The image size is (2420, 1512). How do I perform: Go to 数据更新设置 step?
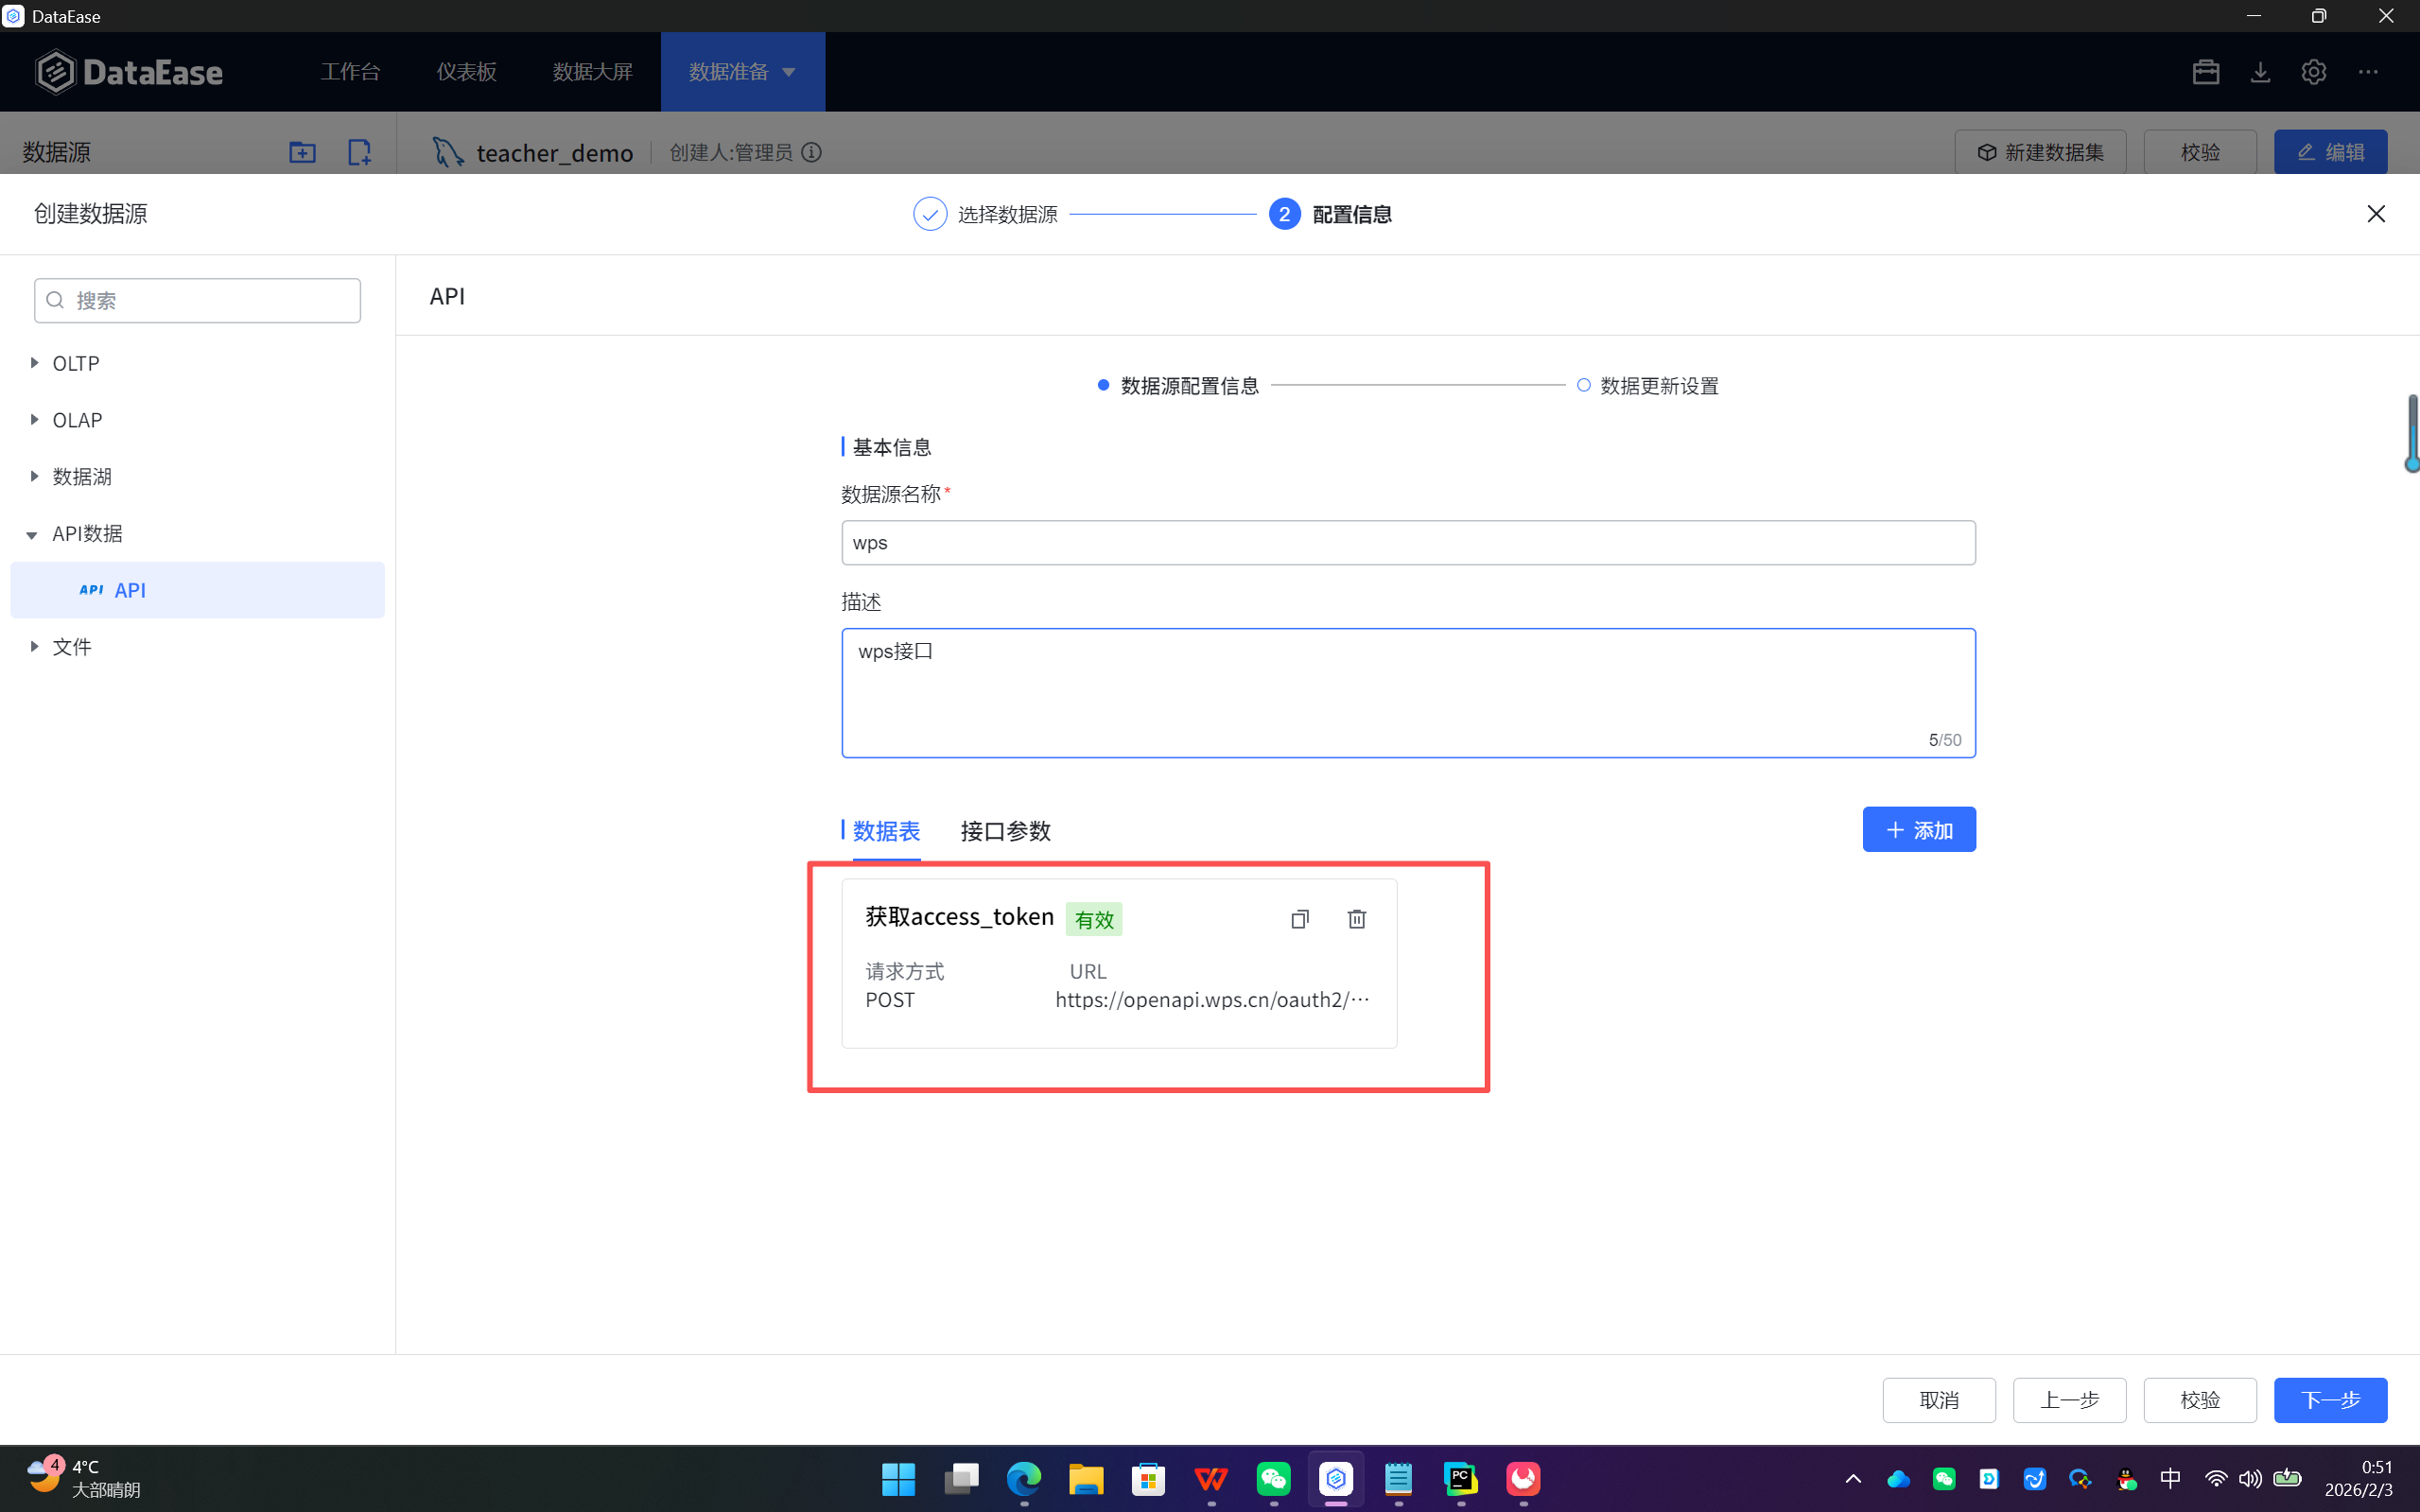1658,386
